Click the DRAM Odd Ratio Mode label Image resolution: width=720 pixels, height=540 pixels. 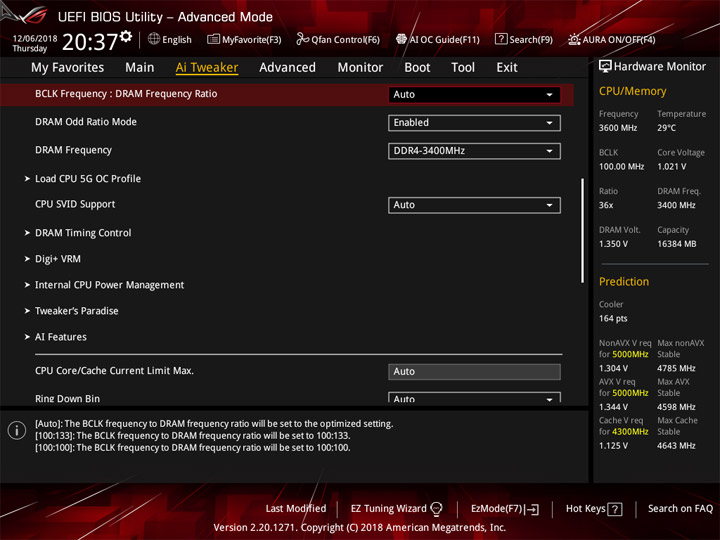coord(86,122)
